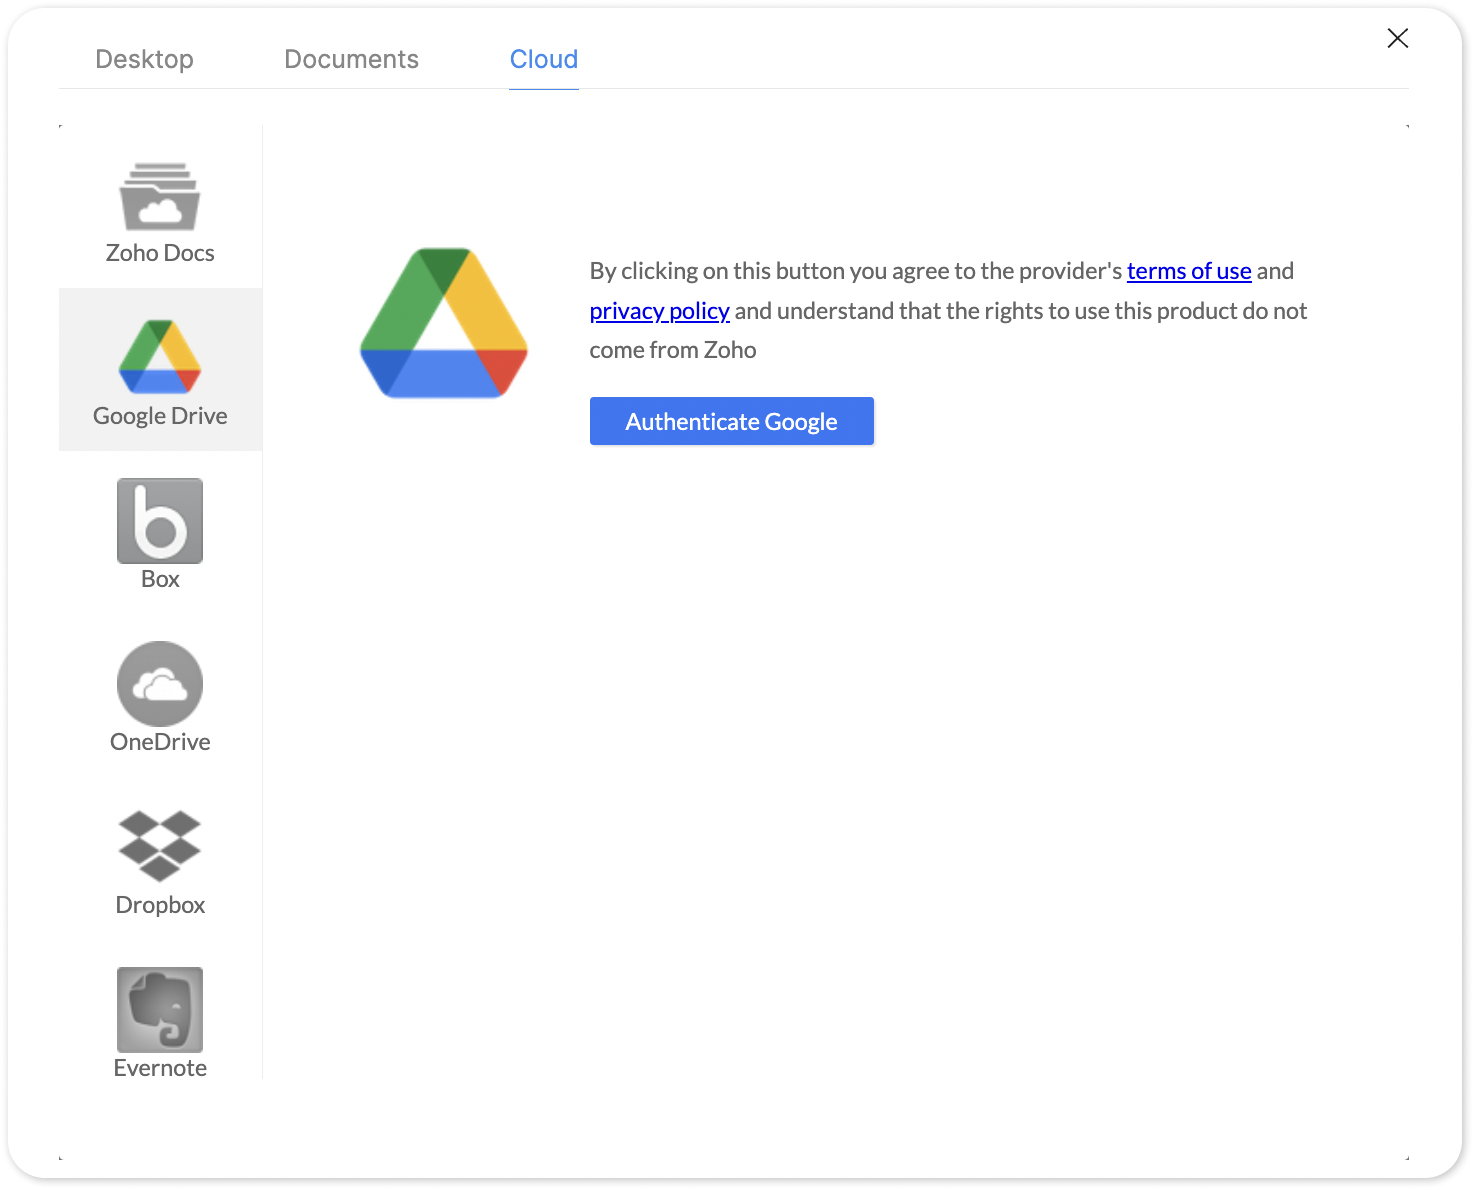Switch to the Desktop tab
Screen dimensions: 1474x1190
(144, 59)
